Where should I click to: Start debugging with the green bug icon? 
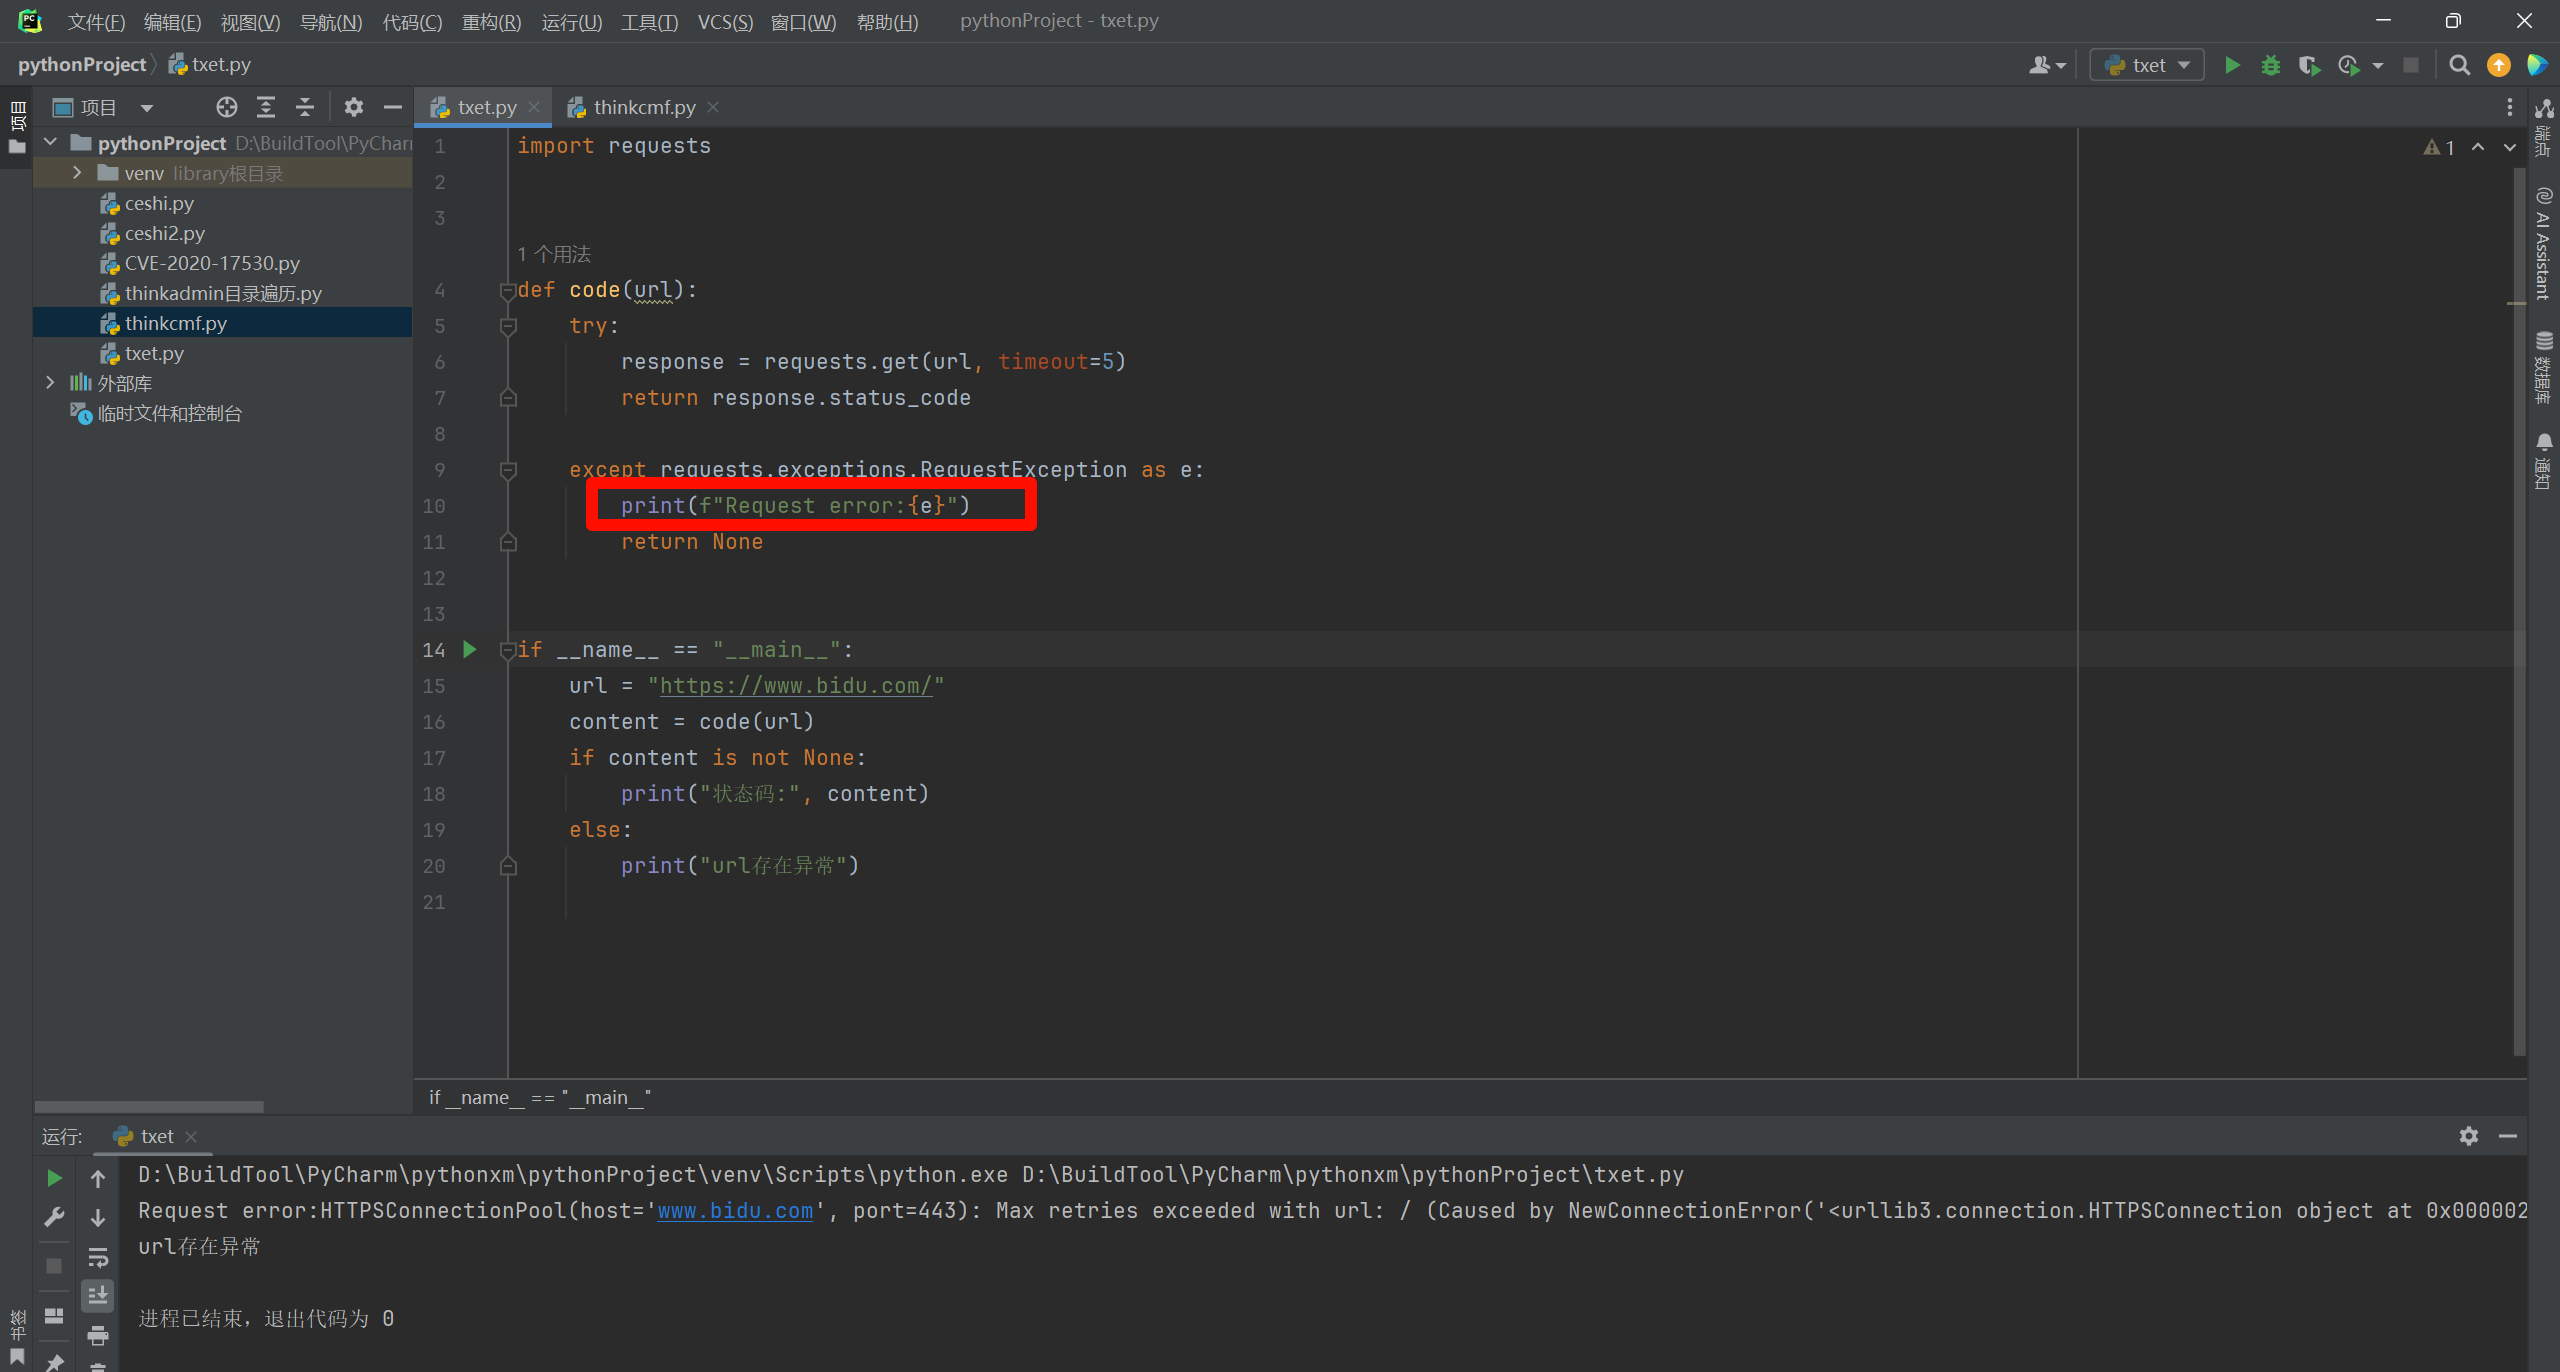[x=2271, y=65]
